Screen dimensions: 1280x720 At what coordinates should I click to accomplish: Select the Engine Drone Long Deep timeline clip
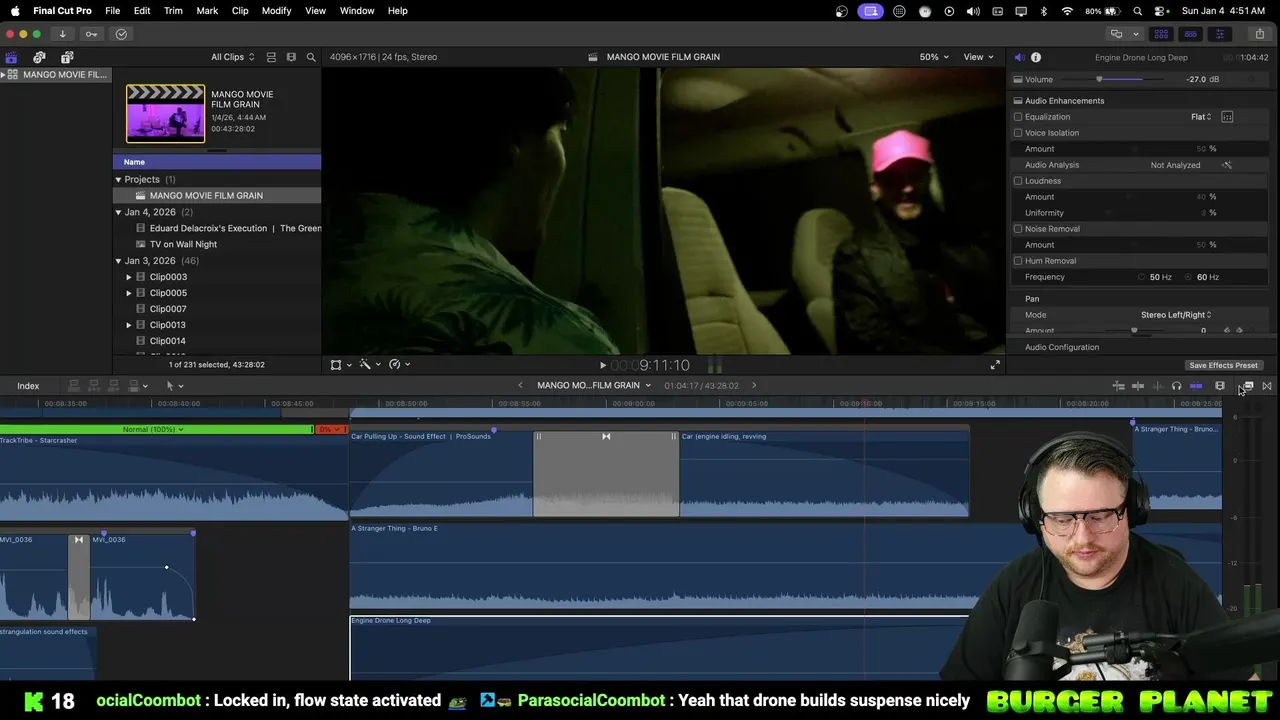point(659,648)
